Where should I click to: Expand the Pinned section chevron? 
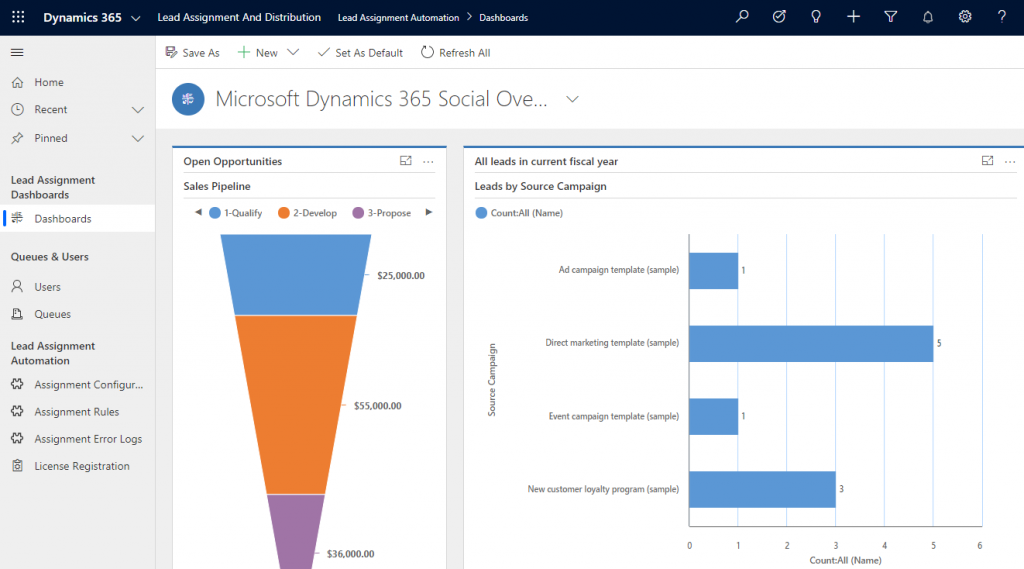[x=138, y=138]
